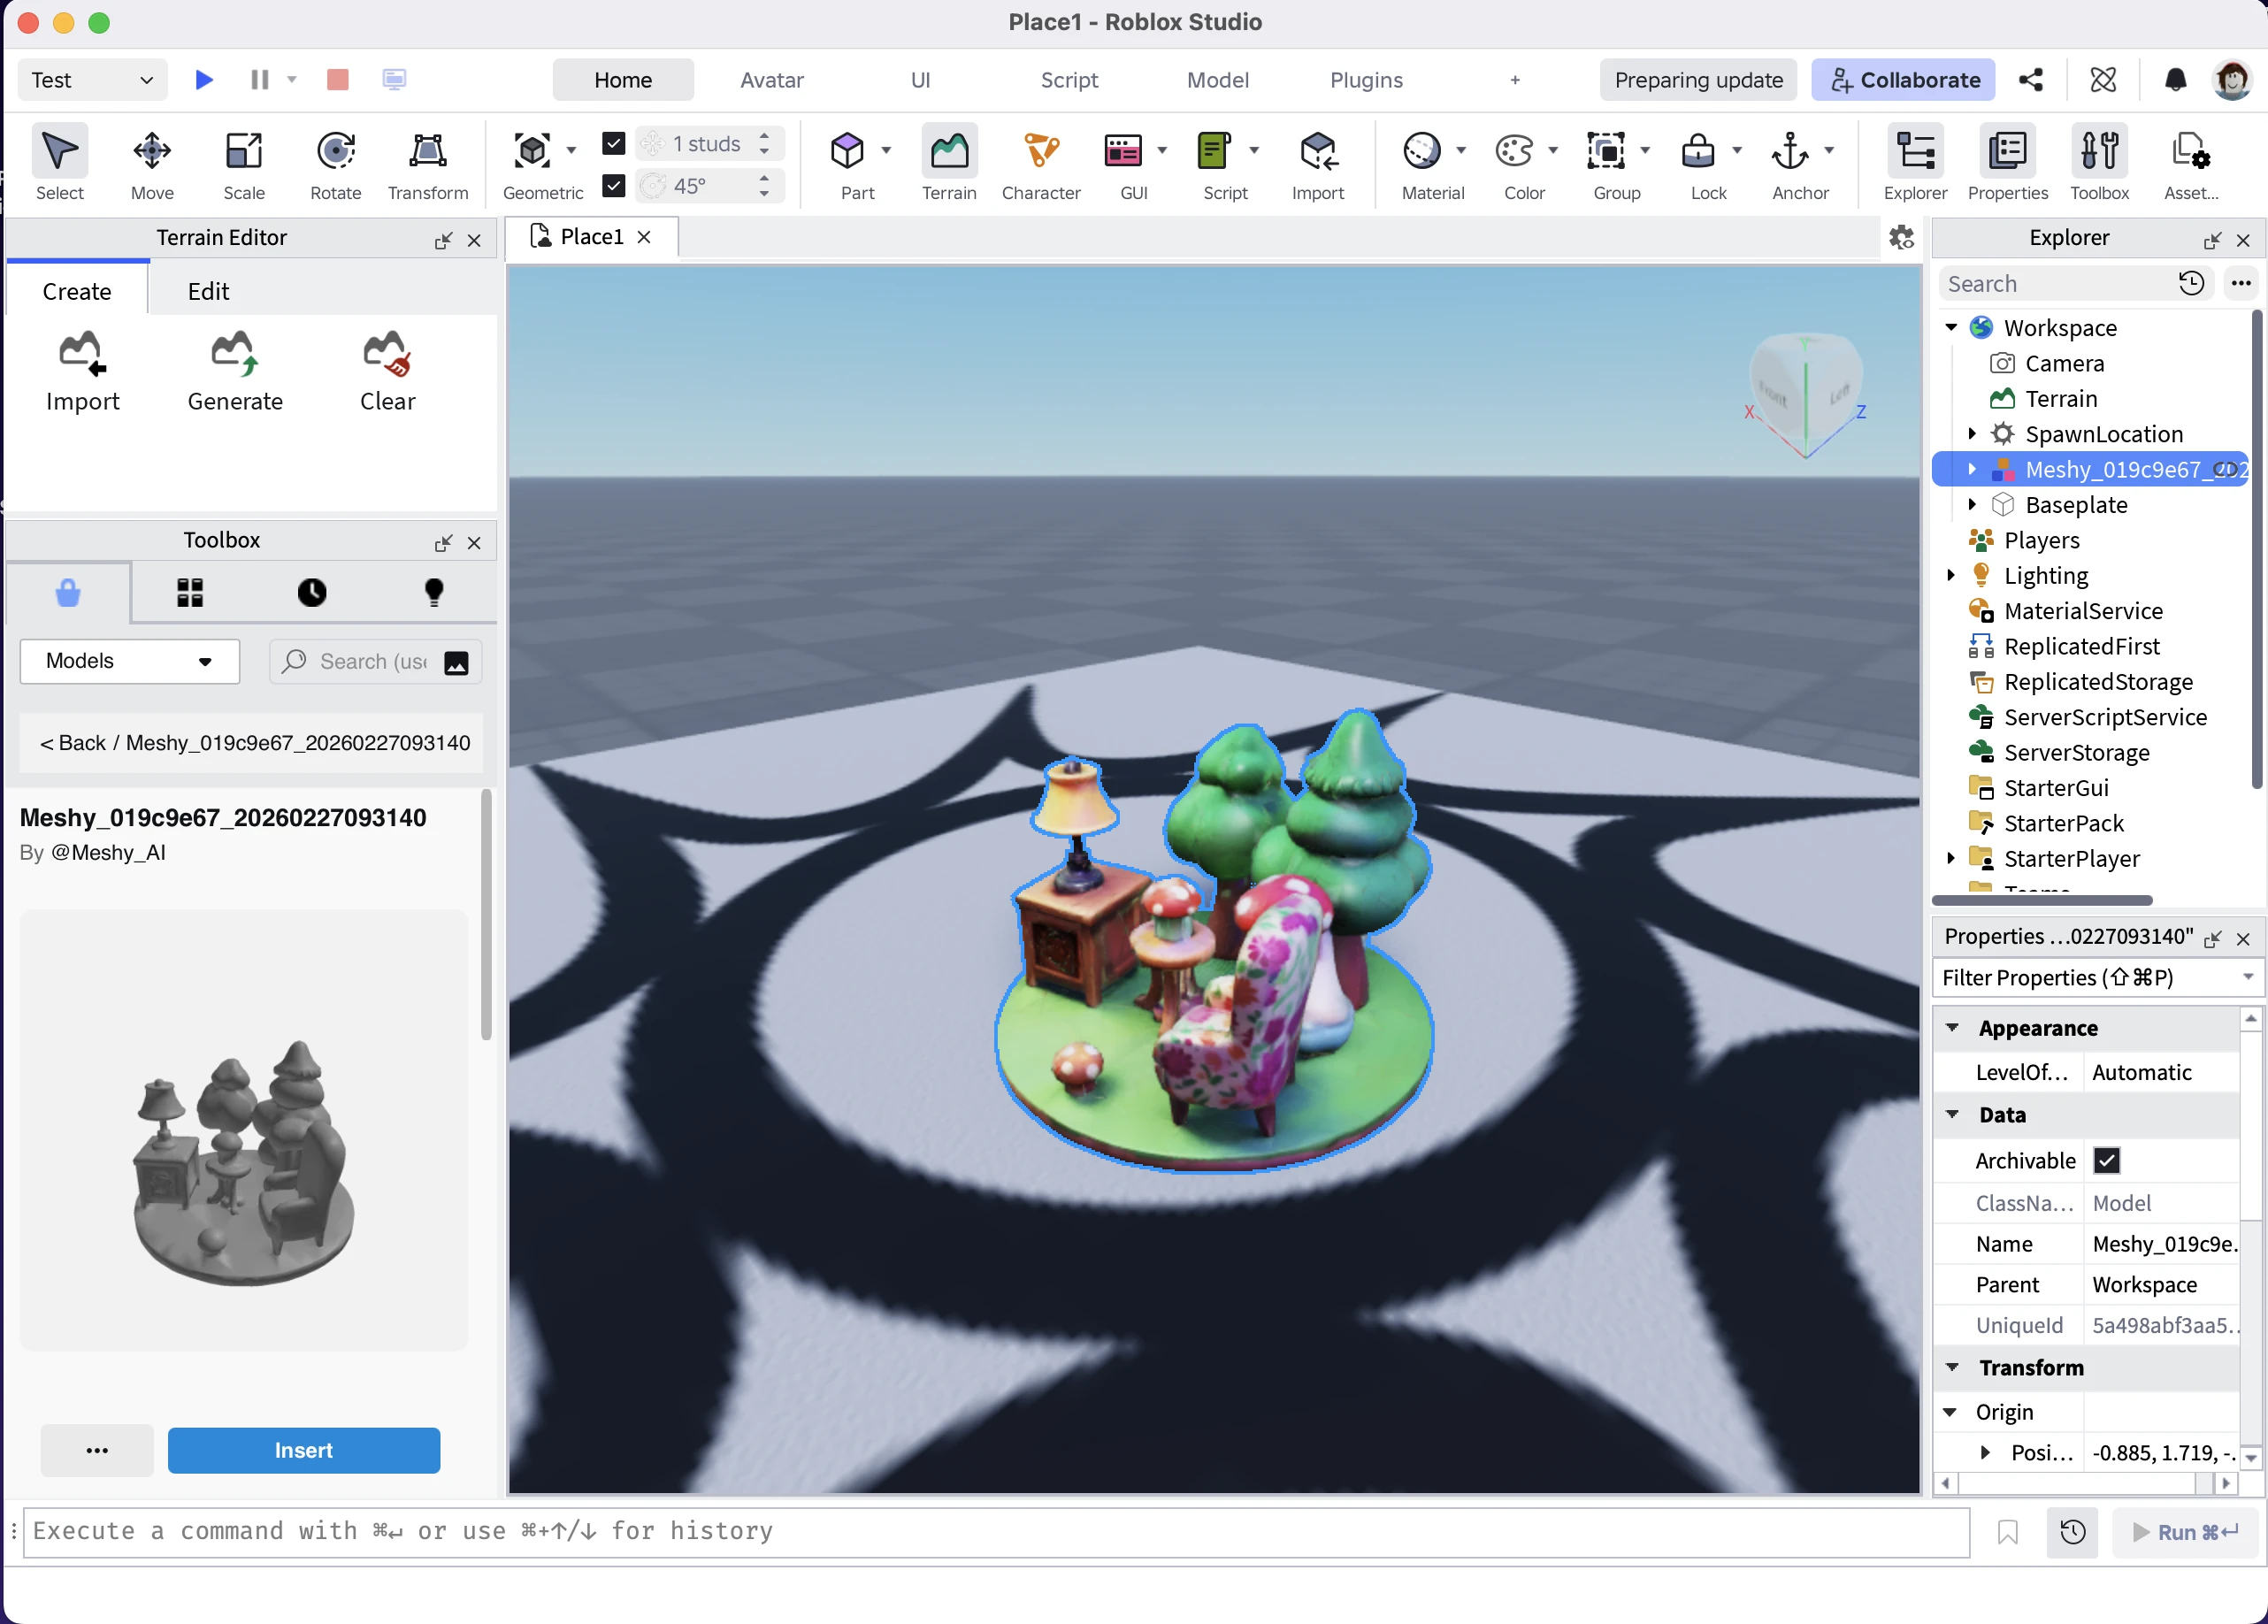Click the Anchor tool icon
Viewport: 2268px width, 1624px height.
click(1789, 152)
